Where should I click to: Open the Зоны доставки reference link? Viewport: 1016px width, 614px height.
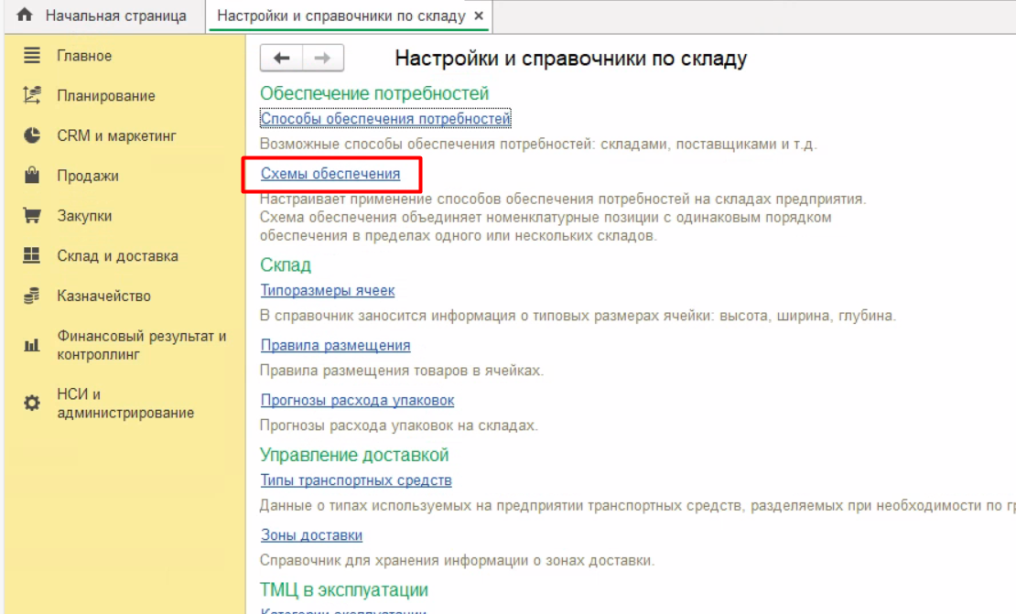point(311,535)
